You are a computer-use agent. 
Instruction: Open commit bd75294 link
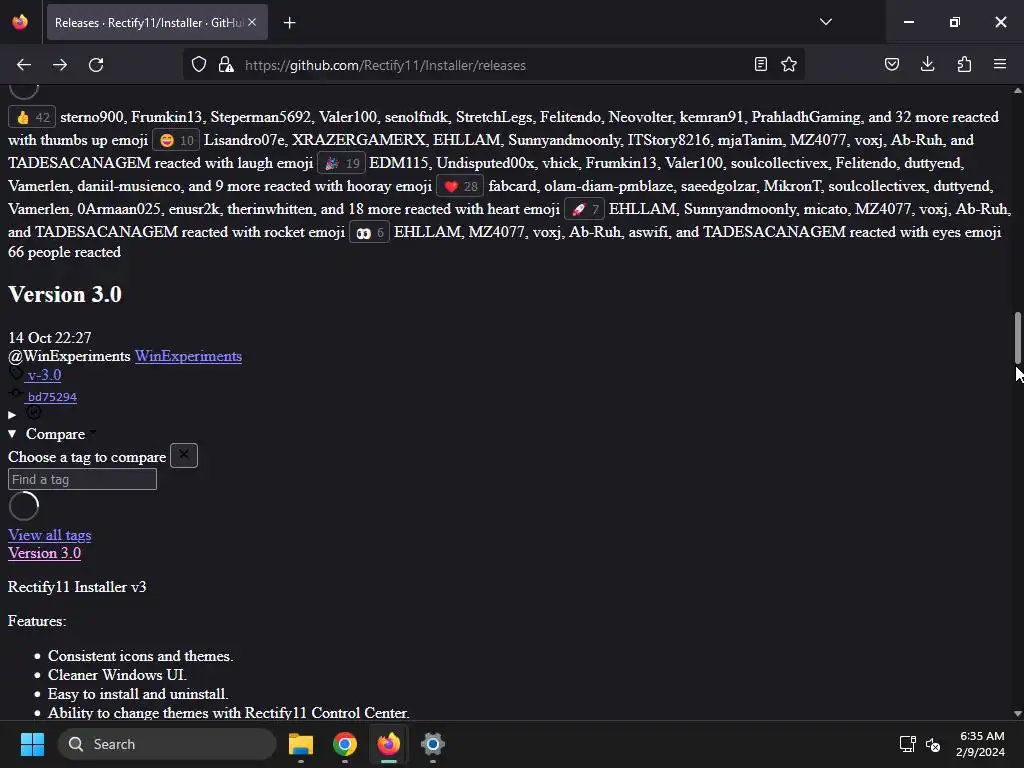(x=52, y=397)
